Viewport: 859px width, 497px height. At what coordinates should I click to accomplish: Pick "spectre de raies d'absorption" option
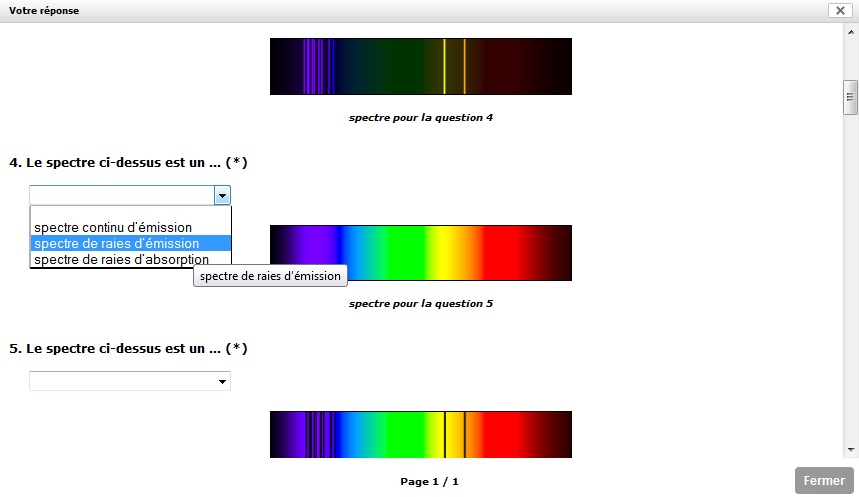click(121, 259)
